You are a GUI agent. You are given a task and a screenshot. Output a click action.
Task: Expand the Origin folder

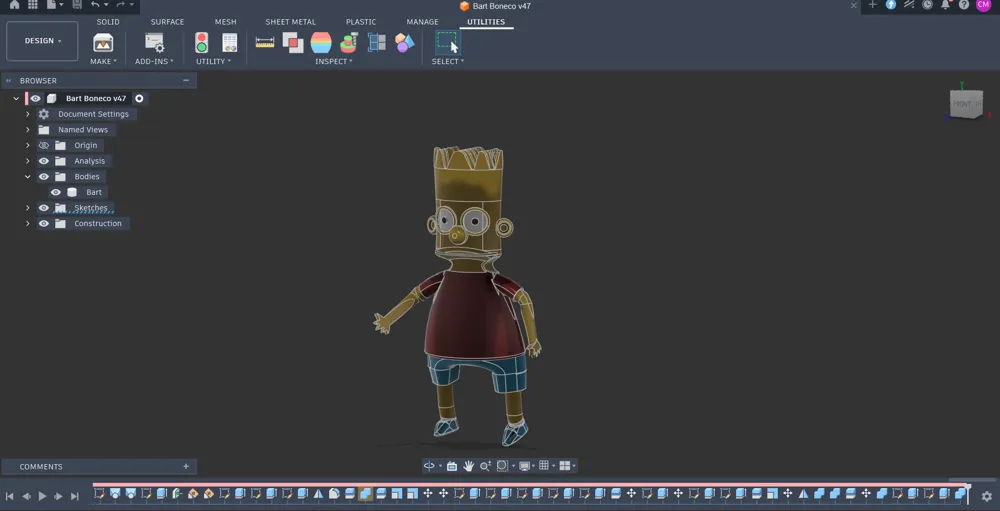click(x=27, y=145)
